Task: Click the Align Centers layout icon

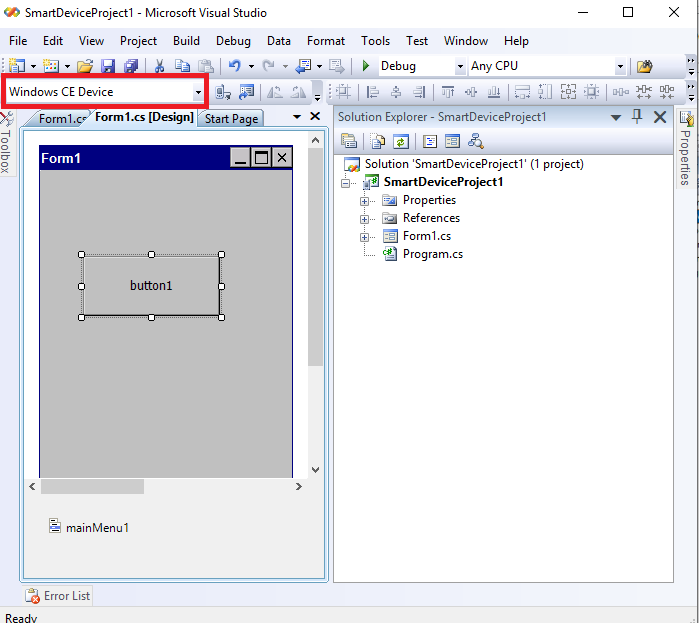Action: click(x=396, y=92)
